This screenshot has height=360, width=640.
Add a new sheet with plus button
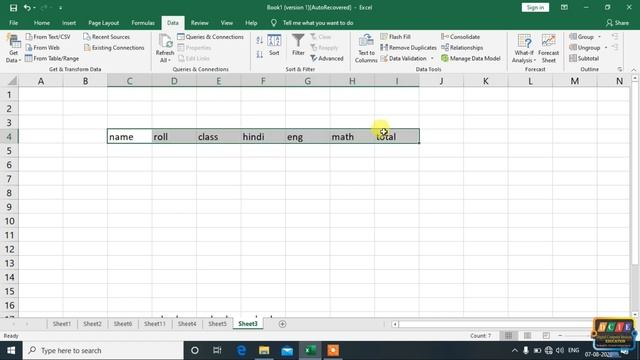coord(282,324)
